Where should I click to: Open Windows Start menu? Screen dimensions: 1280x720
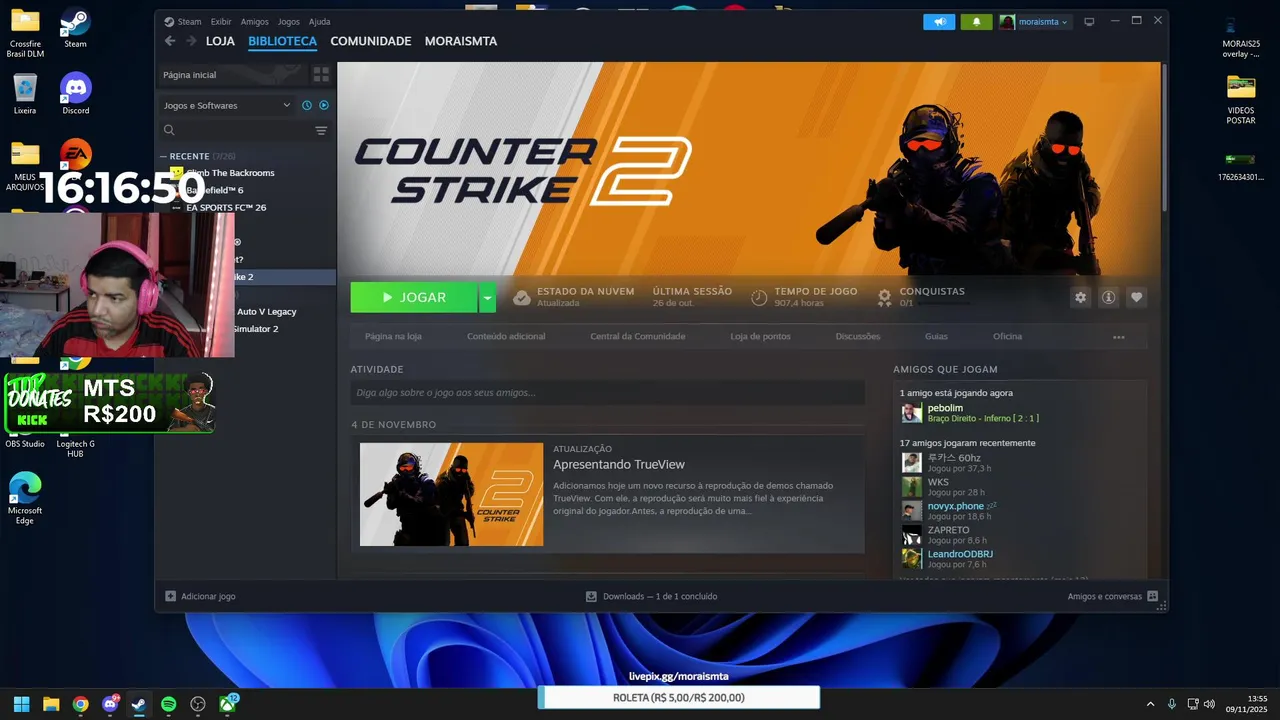pyautogui.click(x=21, y=704)
